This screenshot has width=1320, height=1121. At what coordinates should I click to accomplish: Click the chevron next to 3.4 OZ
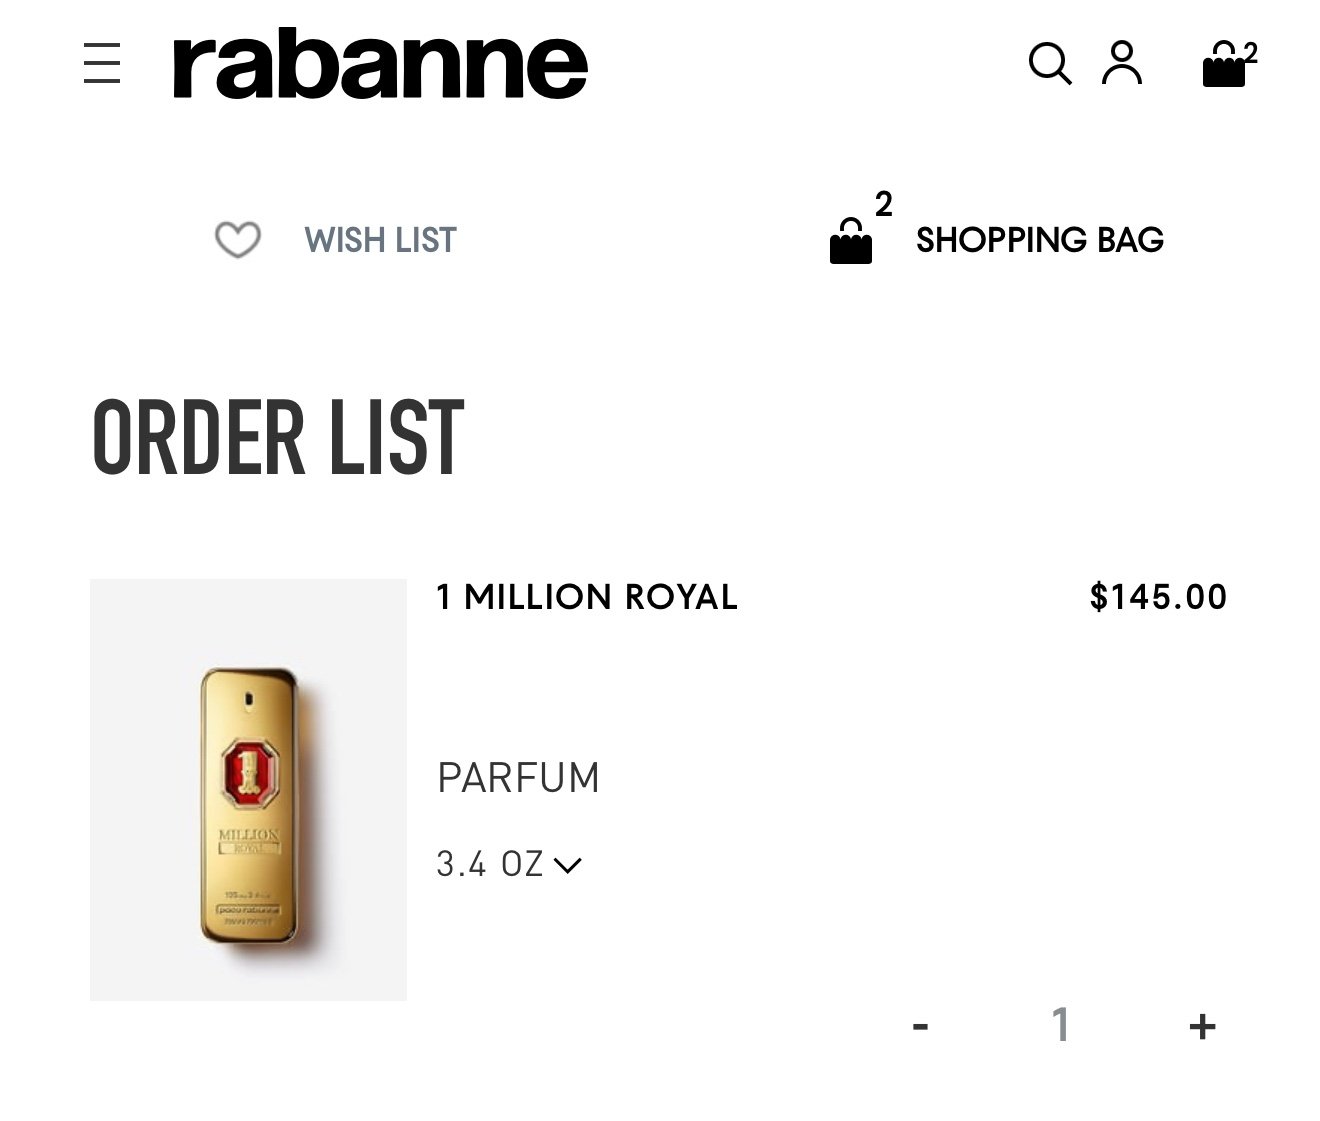click(567, 865)
